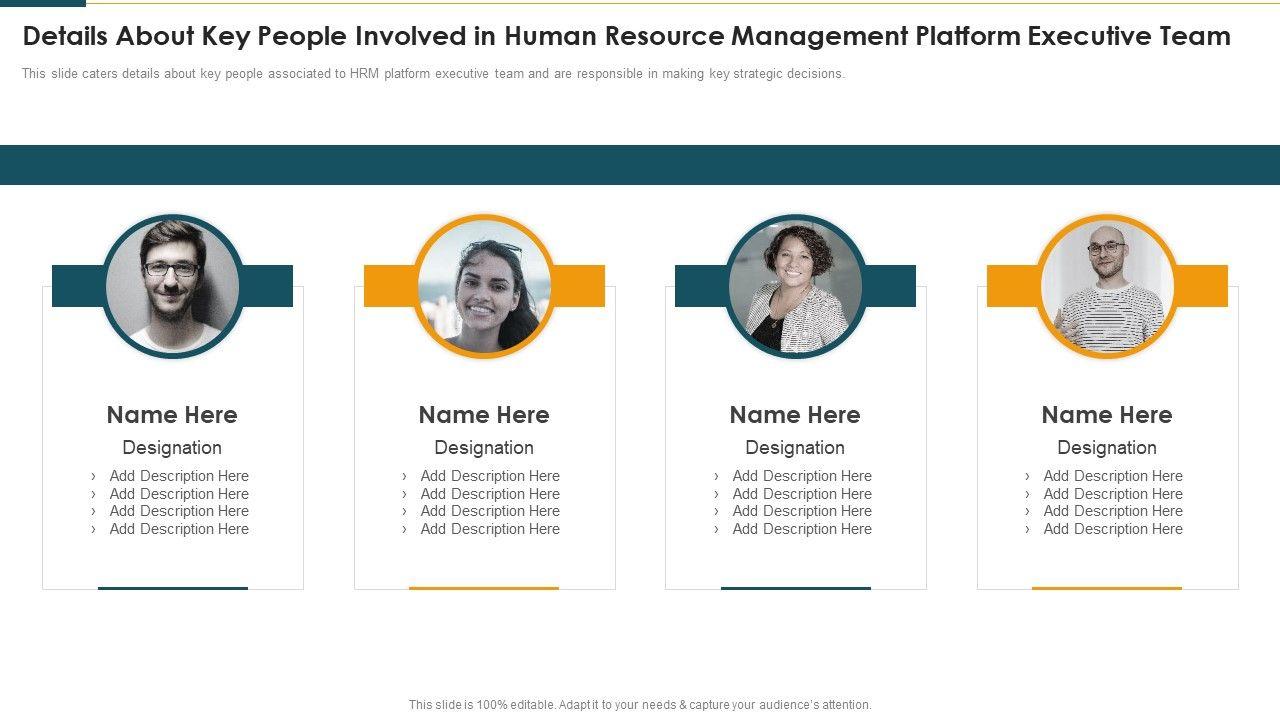1280x720 pixels.
Task: Select the orange ribbon behind the sunglasses woman's photo
Action: point(580,286)
